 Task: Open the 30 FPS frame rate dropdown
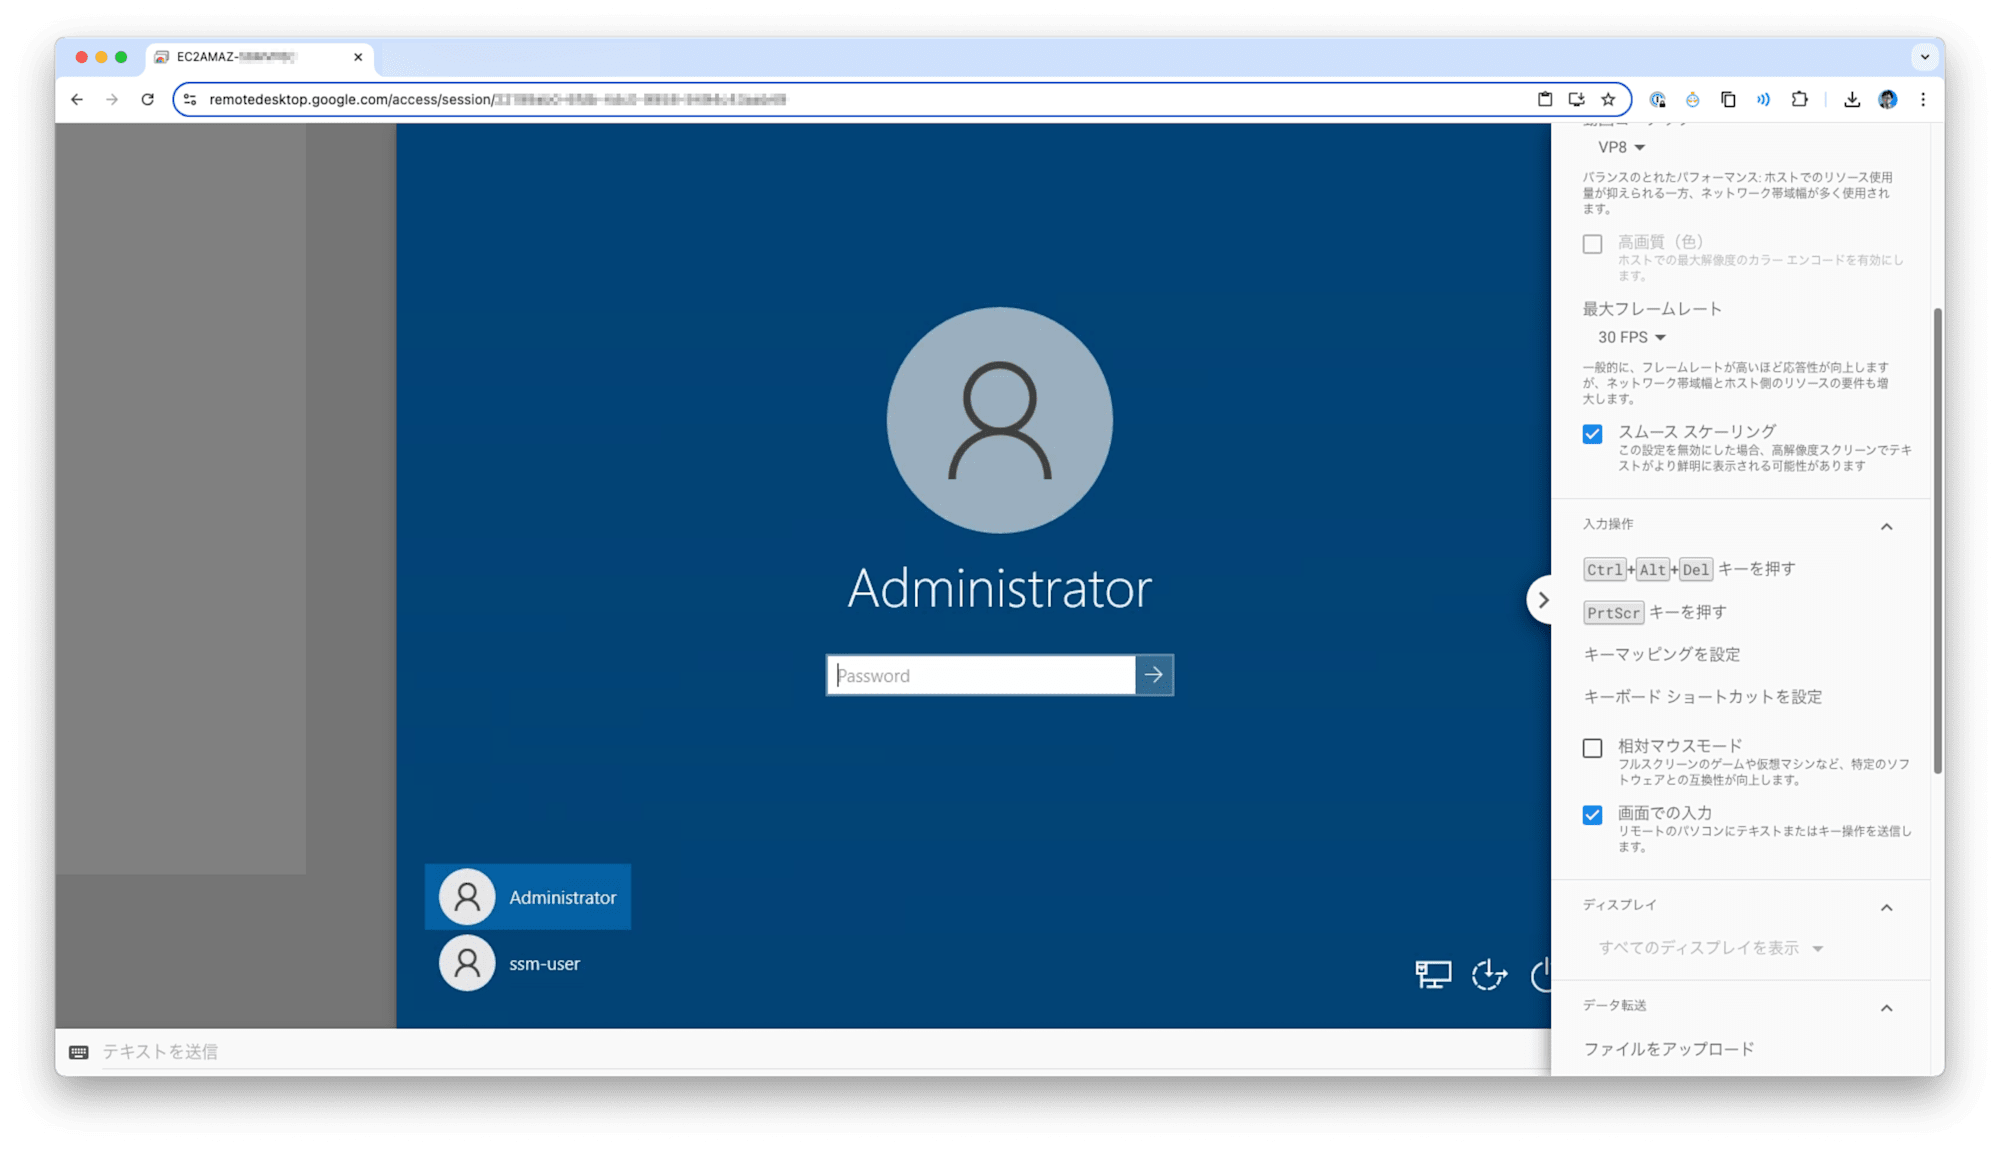pyautogui.click(x=1631, y=337)
